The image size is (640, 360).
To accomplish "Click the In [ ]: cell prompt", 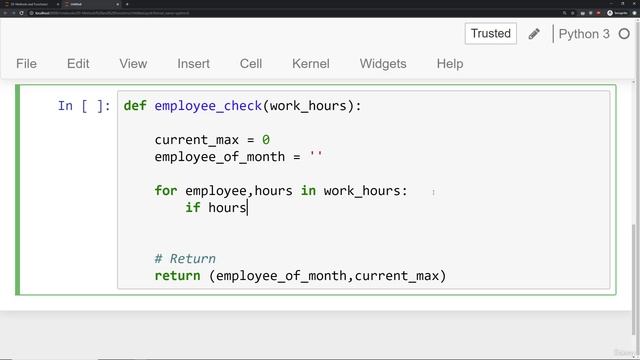I will [x=84, y=106].
